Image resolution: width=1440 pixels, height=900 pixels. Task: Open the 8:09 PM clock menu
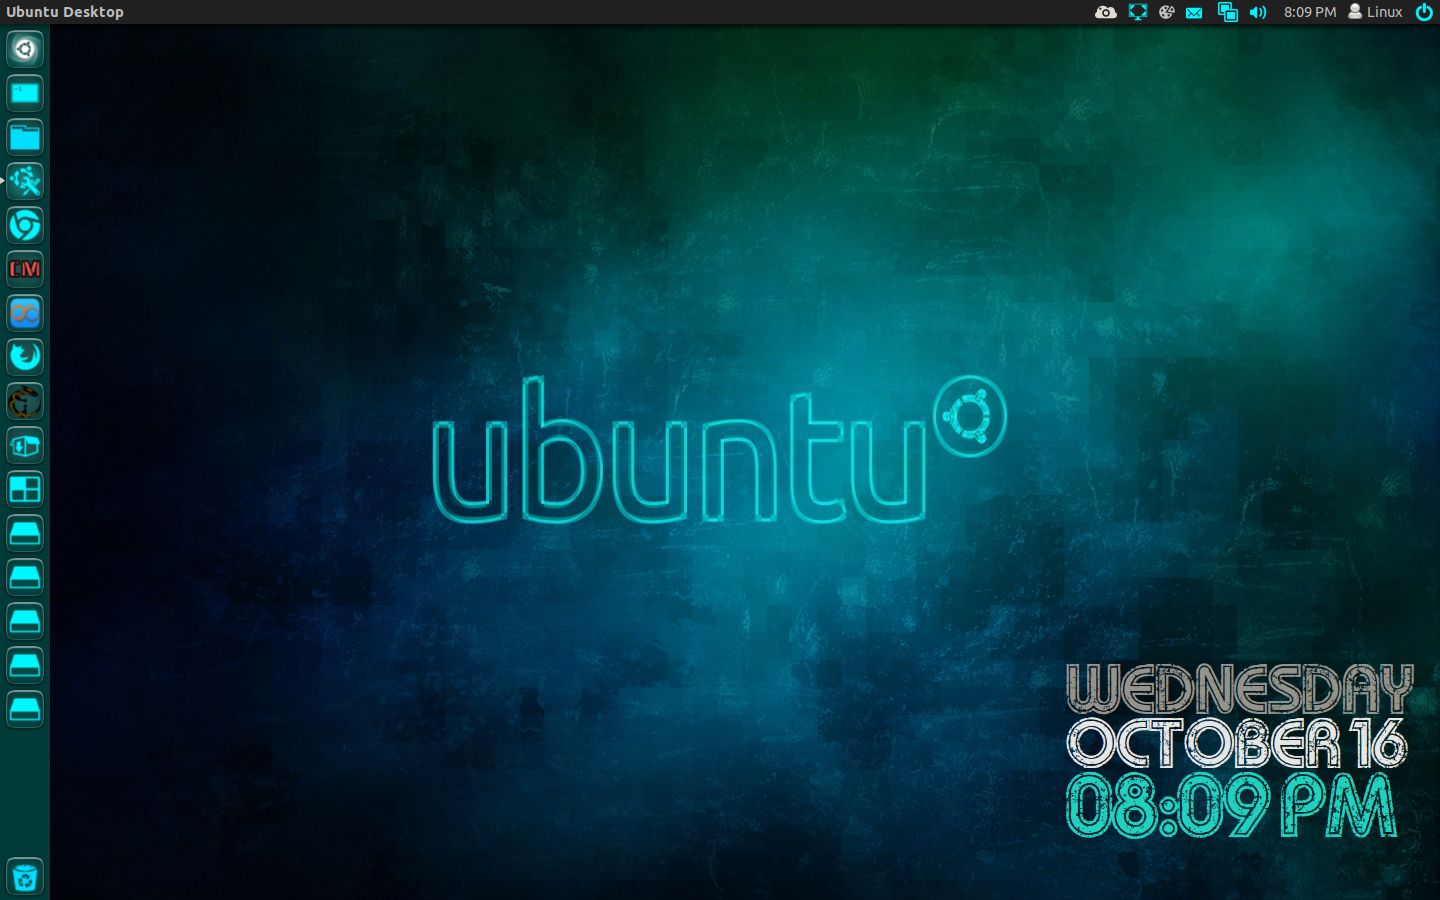click(1310, 12)
